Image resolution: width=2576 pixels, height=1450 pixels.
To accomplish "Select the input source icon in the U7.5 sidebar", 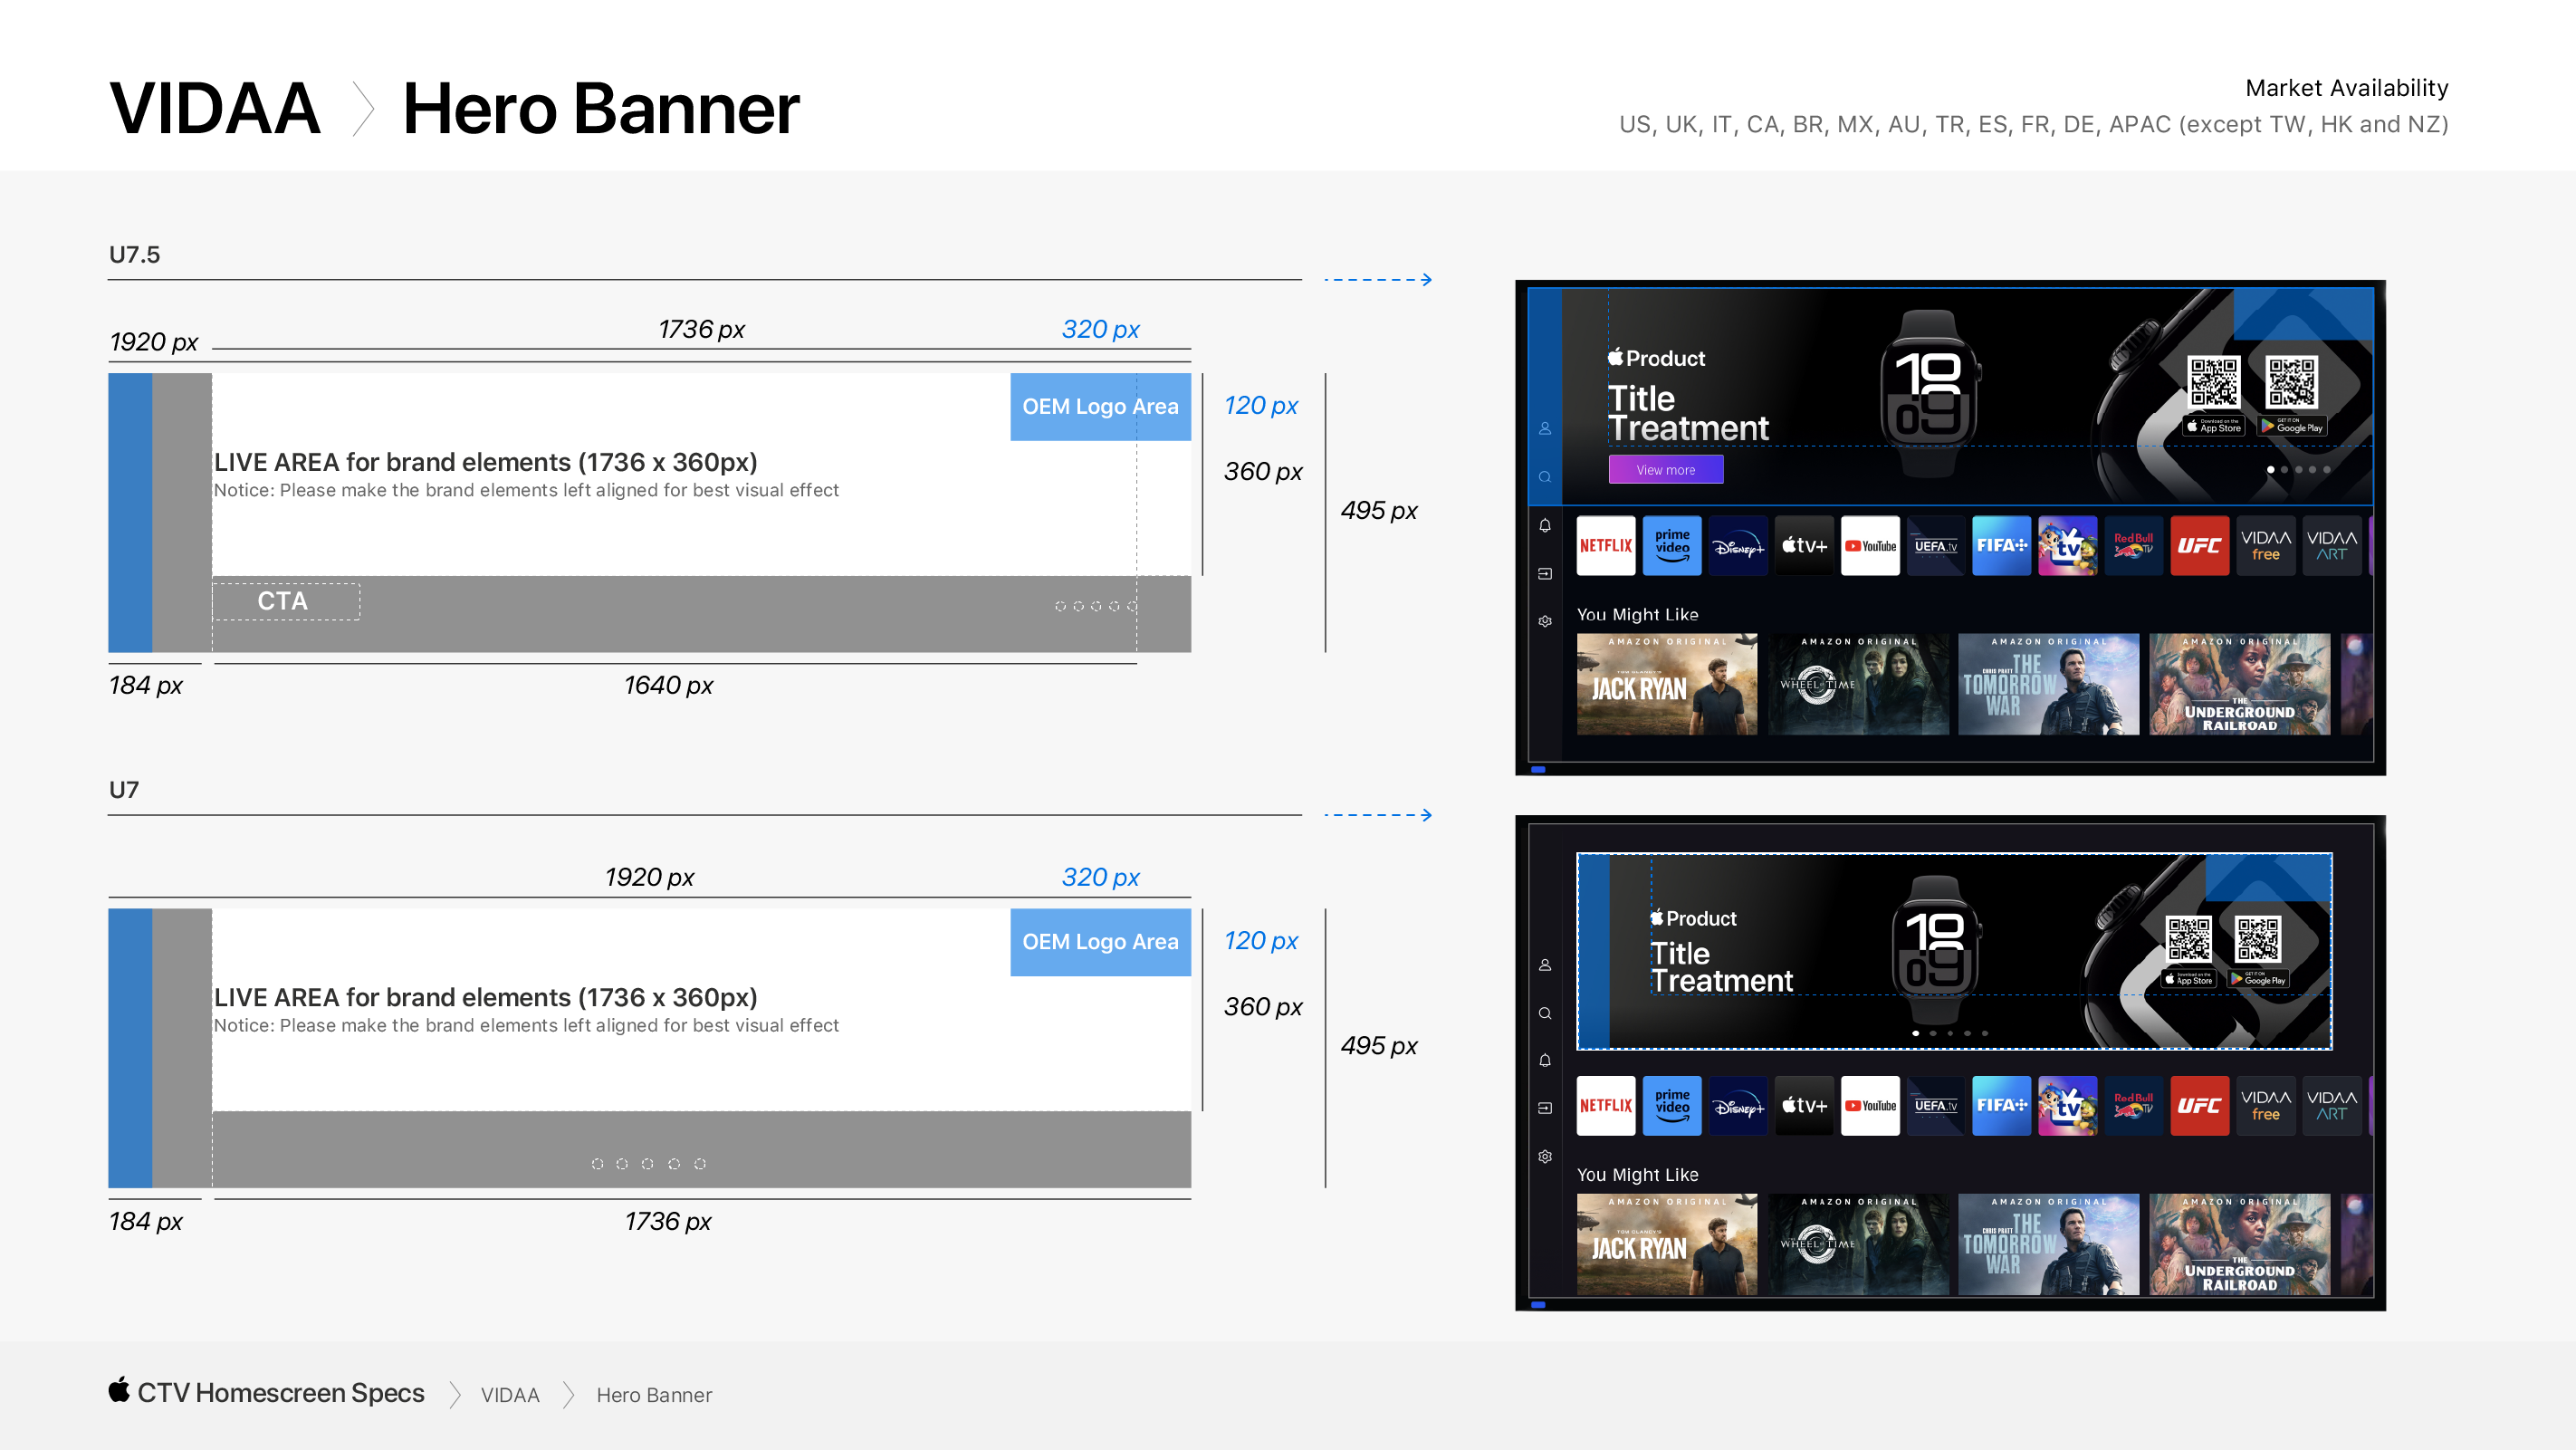I will pyautogui.click(x=1545, y=573).
